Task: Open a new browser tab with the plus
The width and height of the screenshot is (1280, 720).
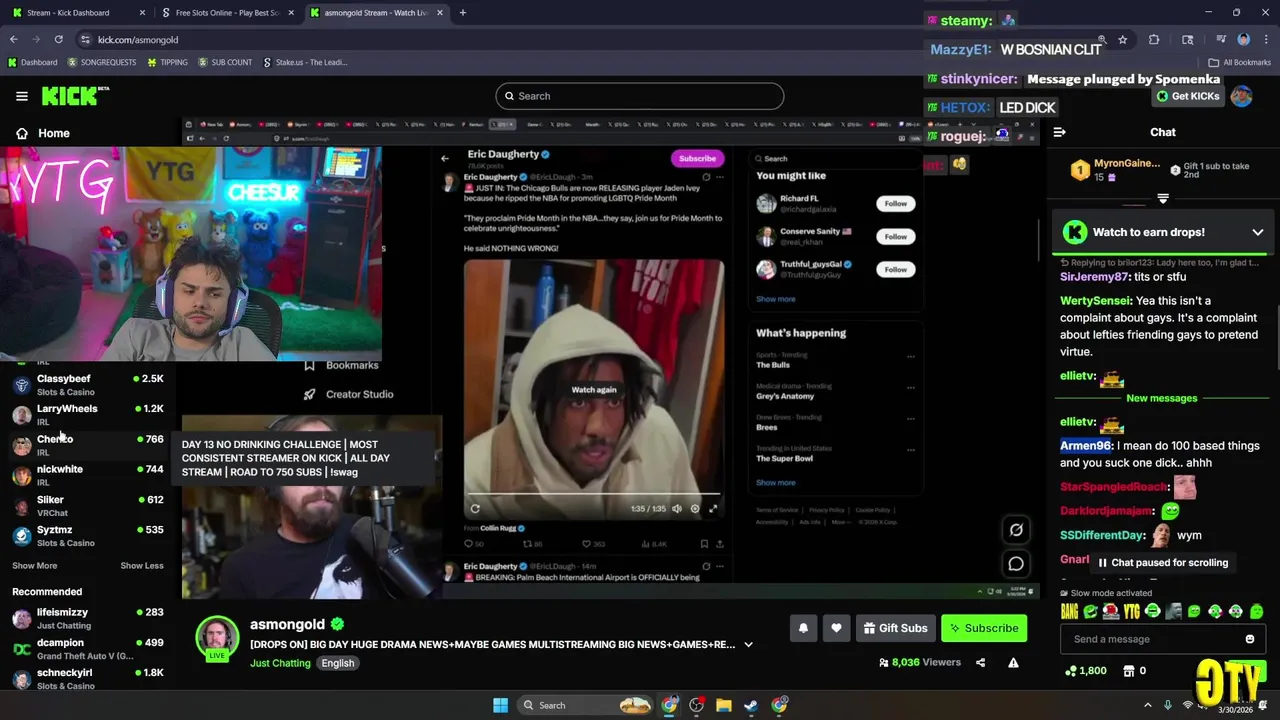Action: coord(462,13)
